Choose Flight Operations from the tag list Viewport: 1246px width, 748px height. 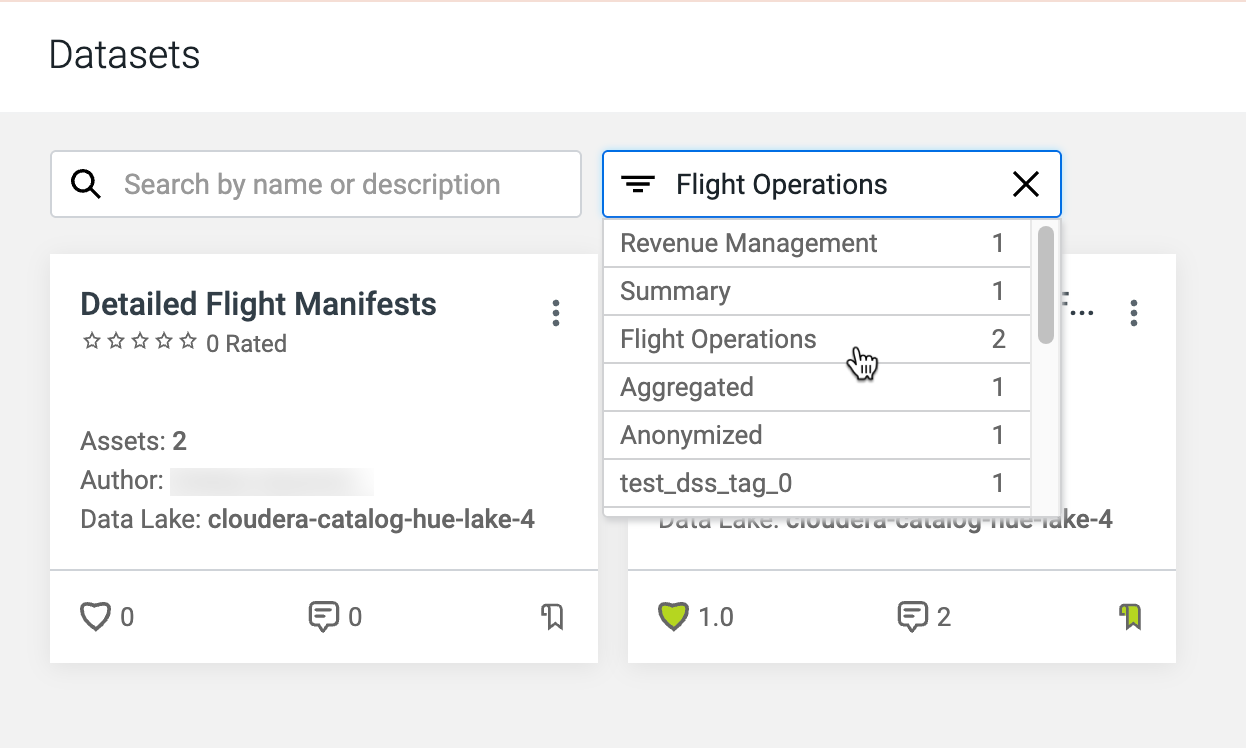click(x=718, y=339)
